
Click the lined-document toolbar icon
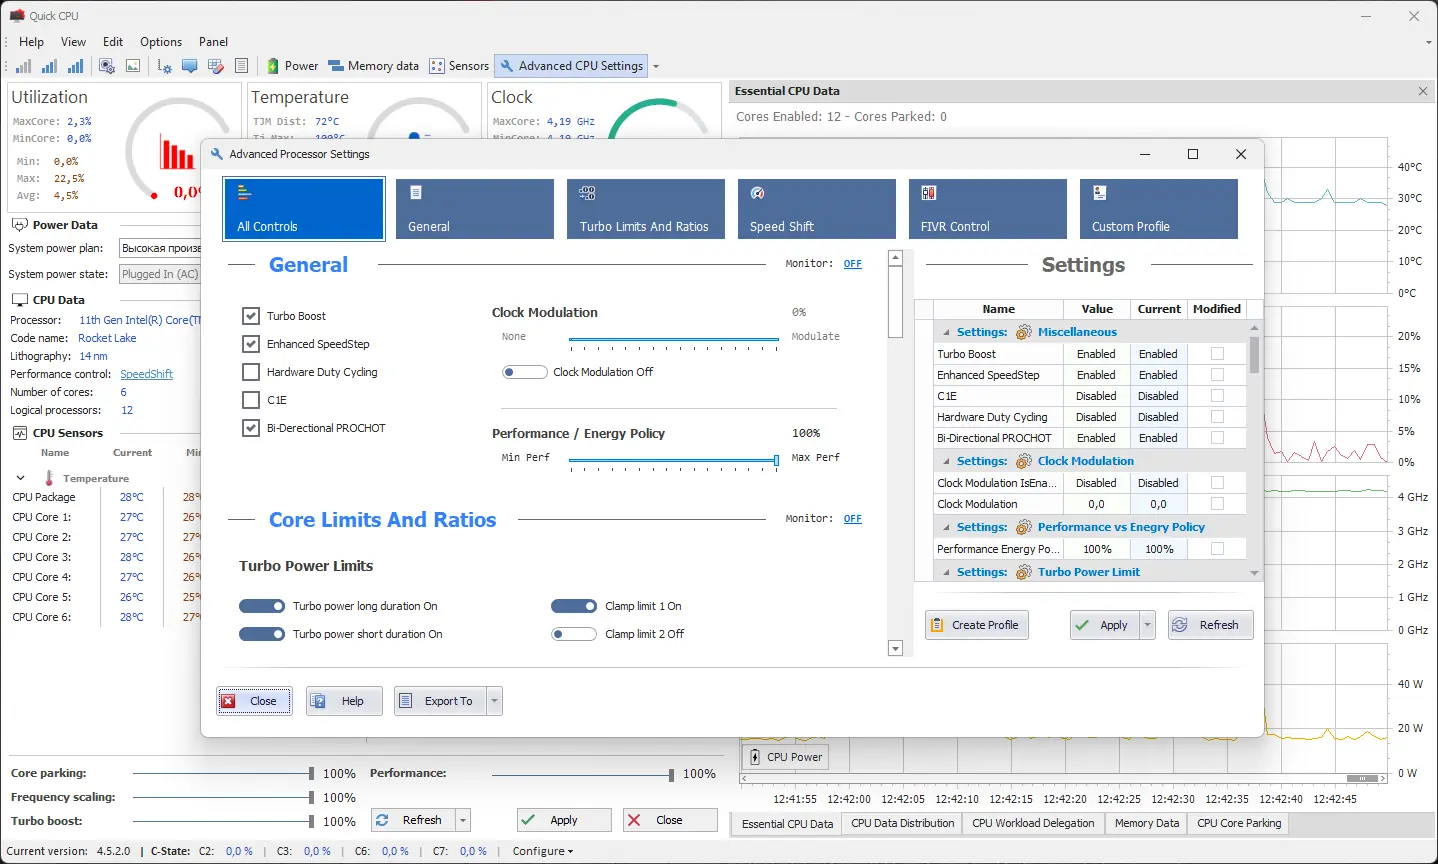point(241,66)
